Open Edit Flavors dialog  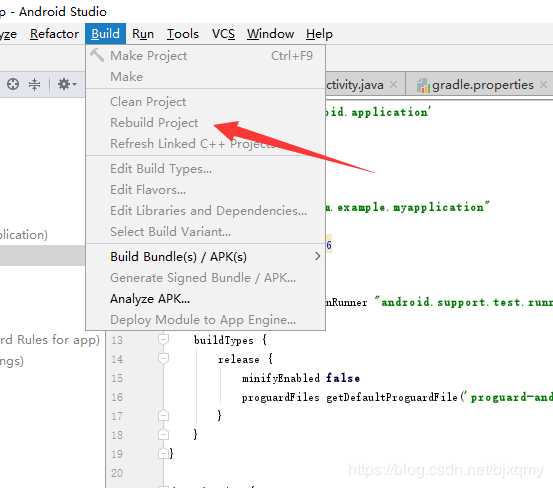point(205,190)
